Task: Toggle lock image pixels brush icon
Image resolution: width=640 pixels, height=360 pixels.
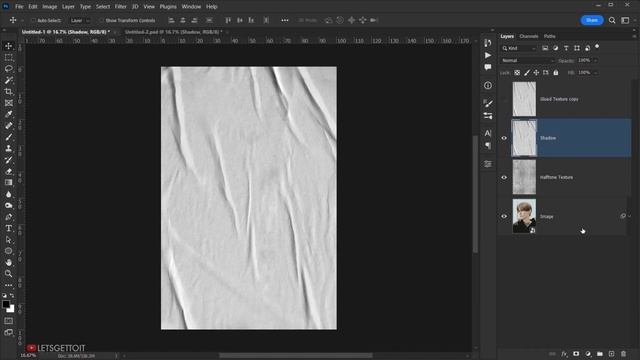Action: click(527, 73)
